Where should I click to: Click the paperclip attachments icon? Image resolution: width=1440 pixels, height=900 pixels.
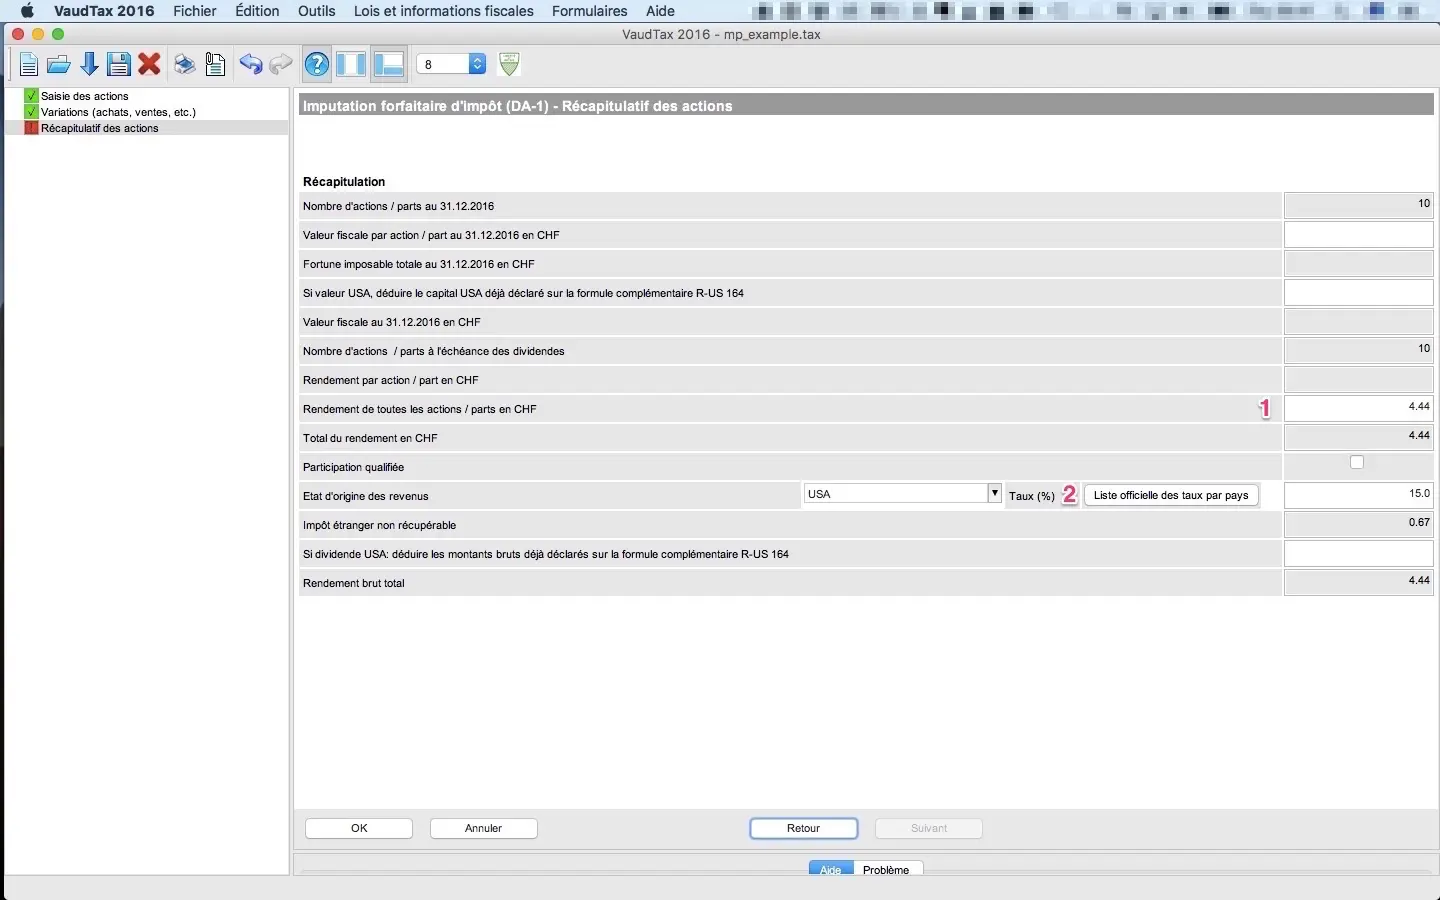(215, 65)
